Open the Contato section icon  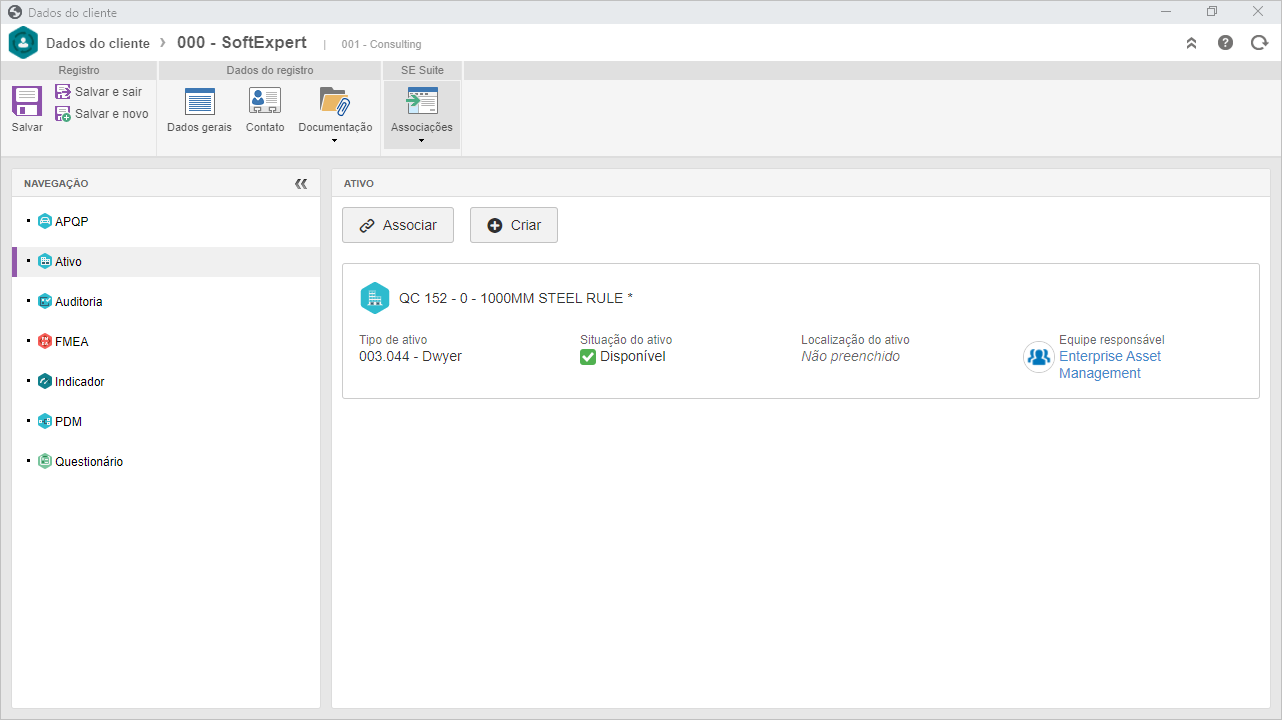point(265,101)
